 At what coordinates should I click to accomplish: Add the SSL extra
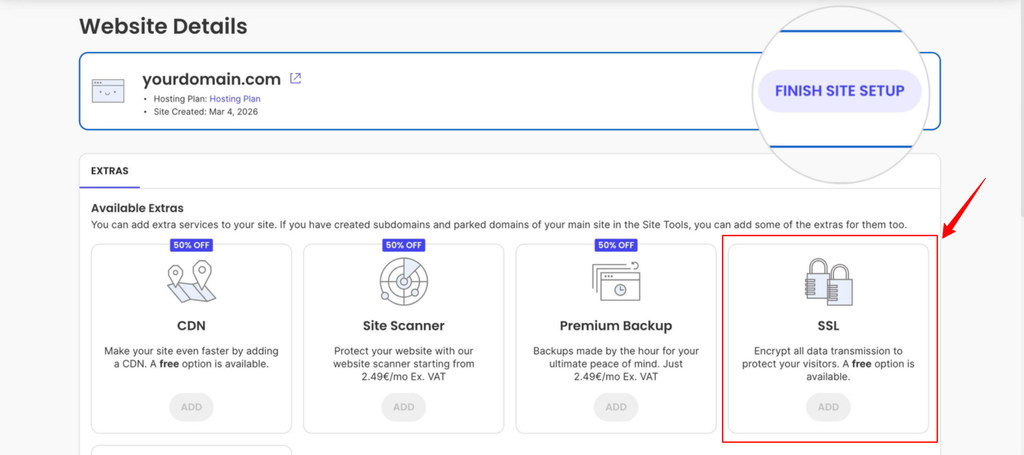(828, 407)
